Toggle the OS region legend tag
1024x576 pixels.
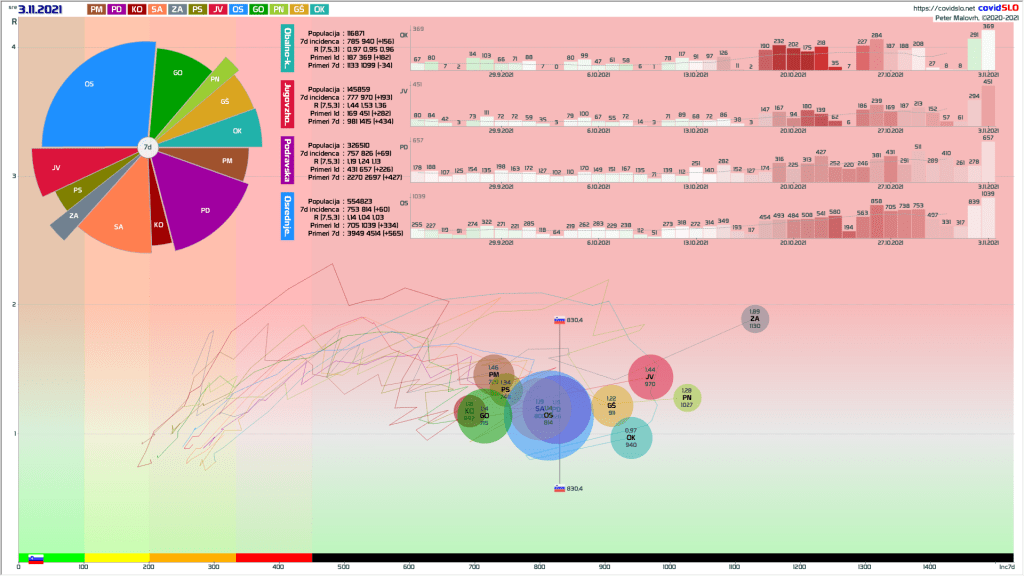pyautogui.click(x=239, y=9)
